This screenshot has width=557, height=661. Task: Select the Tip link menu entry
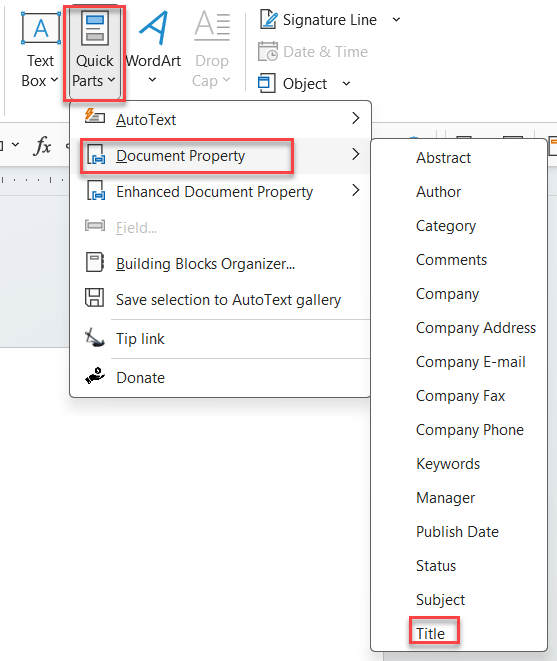point(220,339)
